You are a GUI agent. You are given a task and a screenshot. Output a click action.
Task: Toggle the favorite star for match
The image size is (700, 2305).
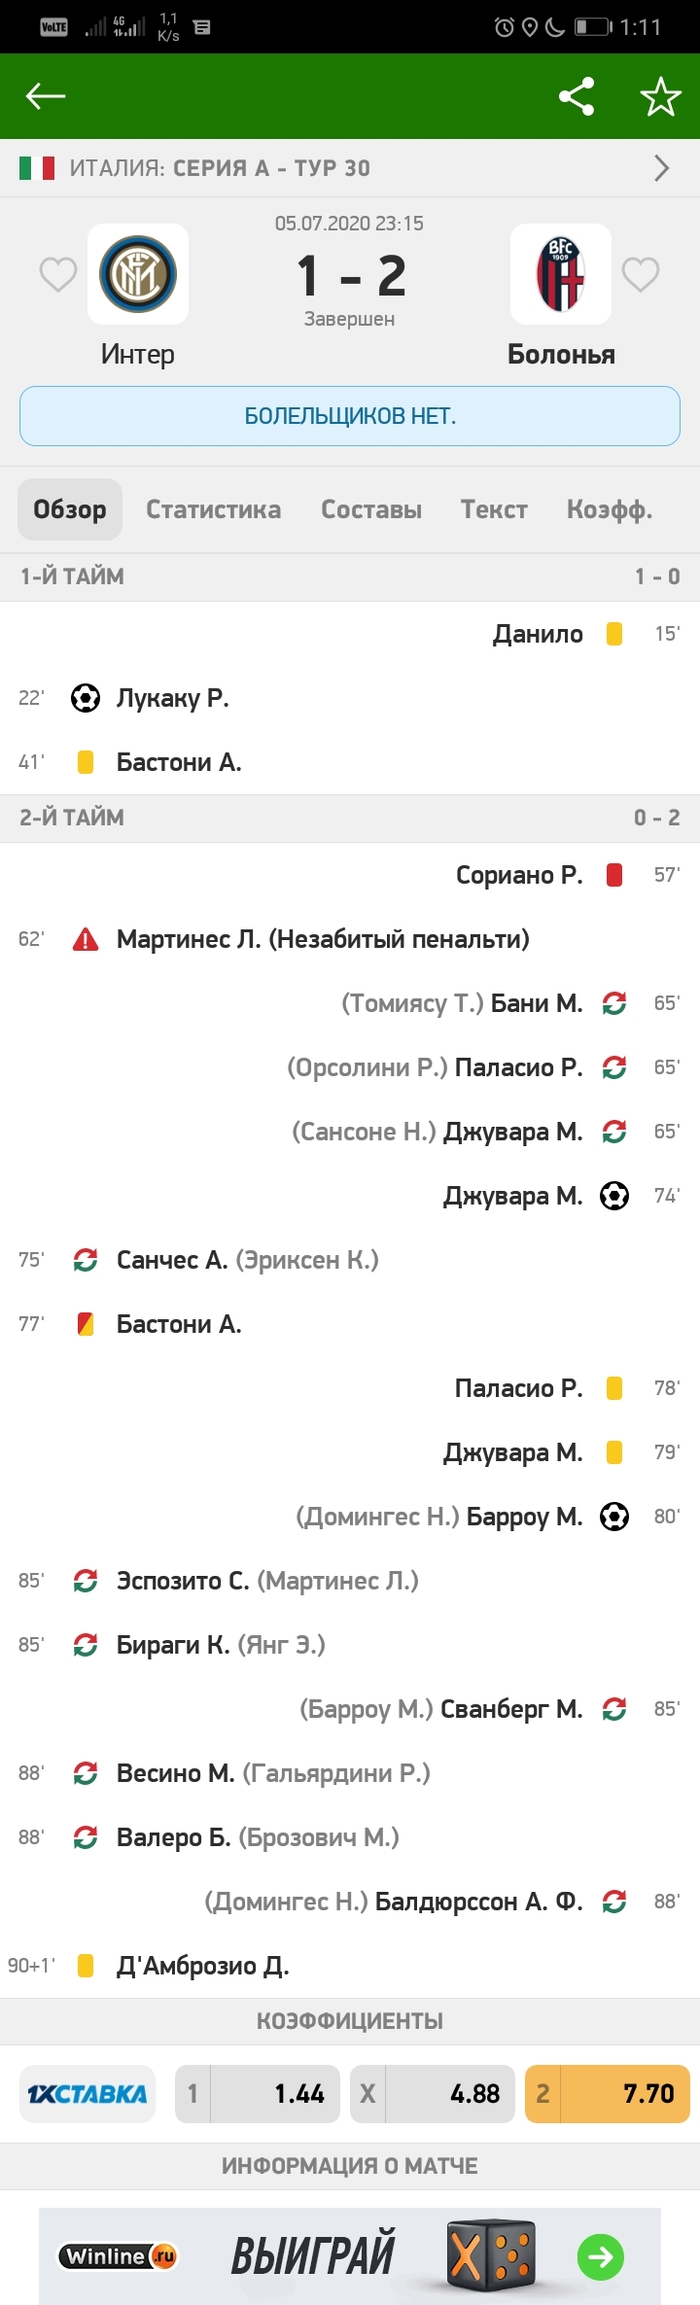click(x=660, y=96)
